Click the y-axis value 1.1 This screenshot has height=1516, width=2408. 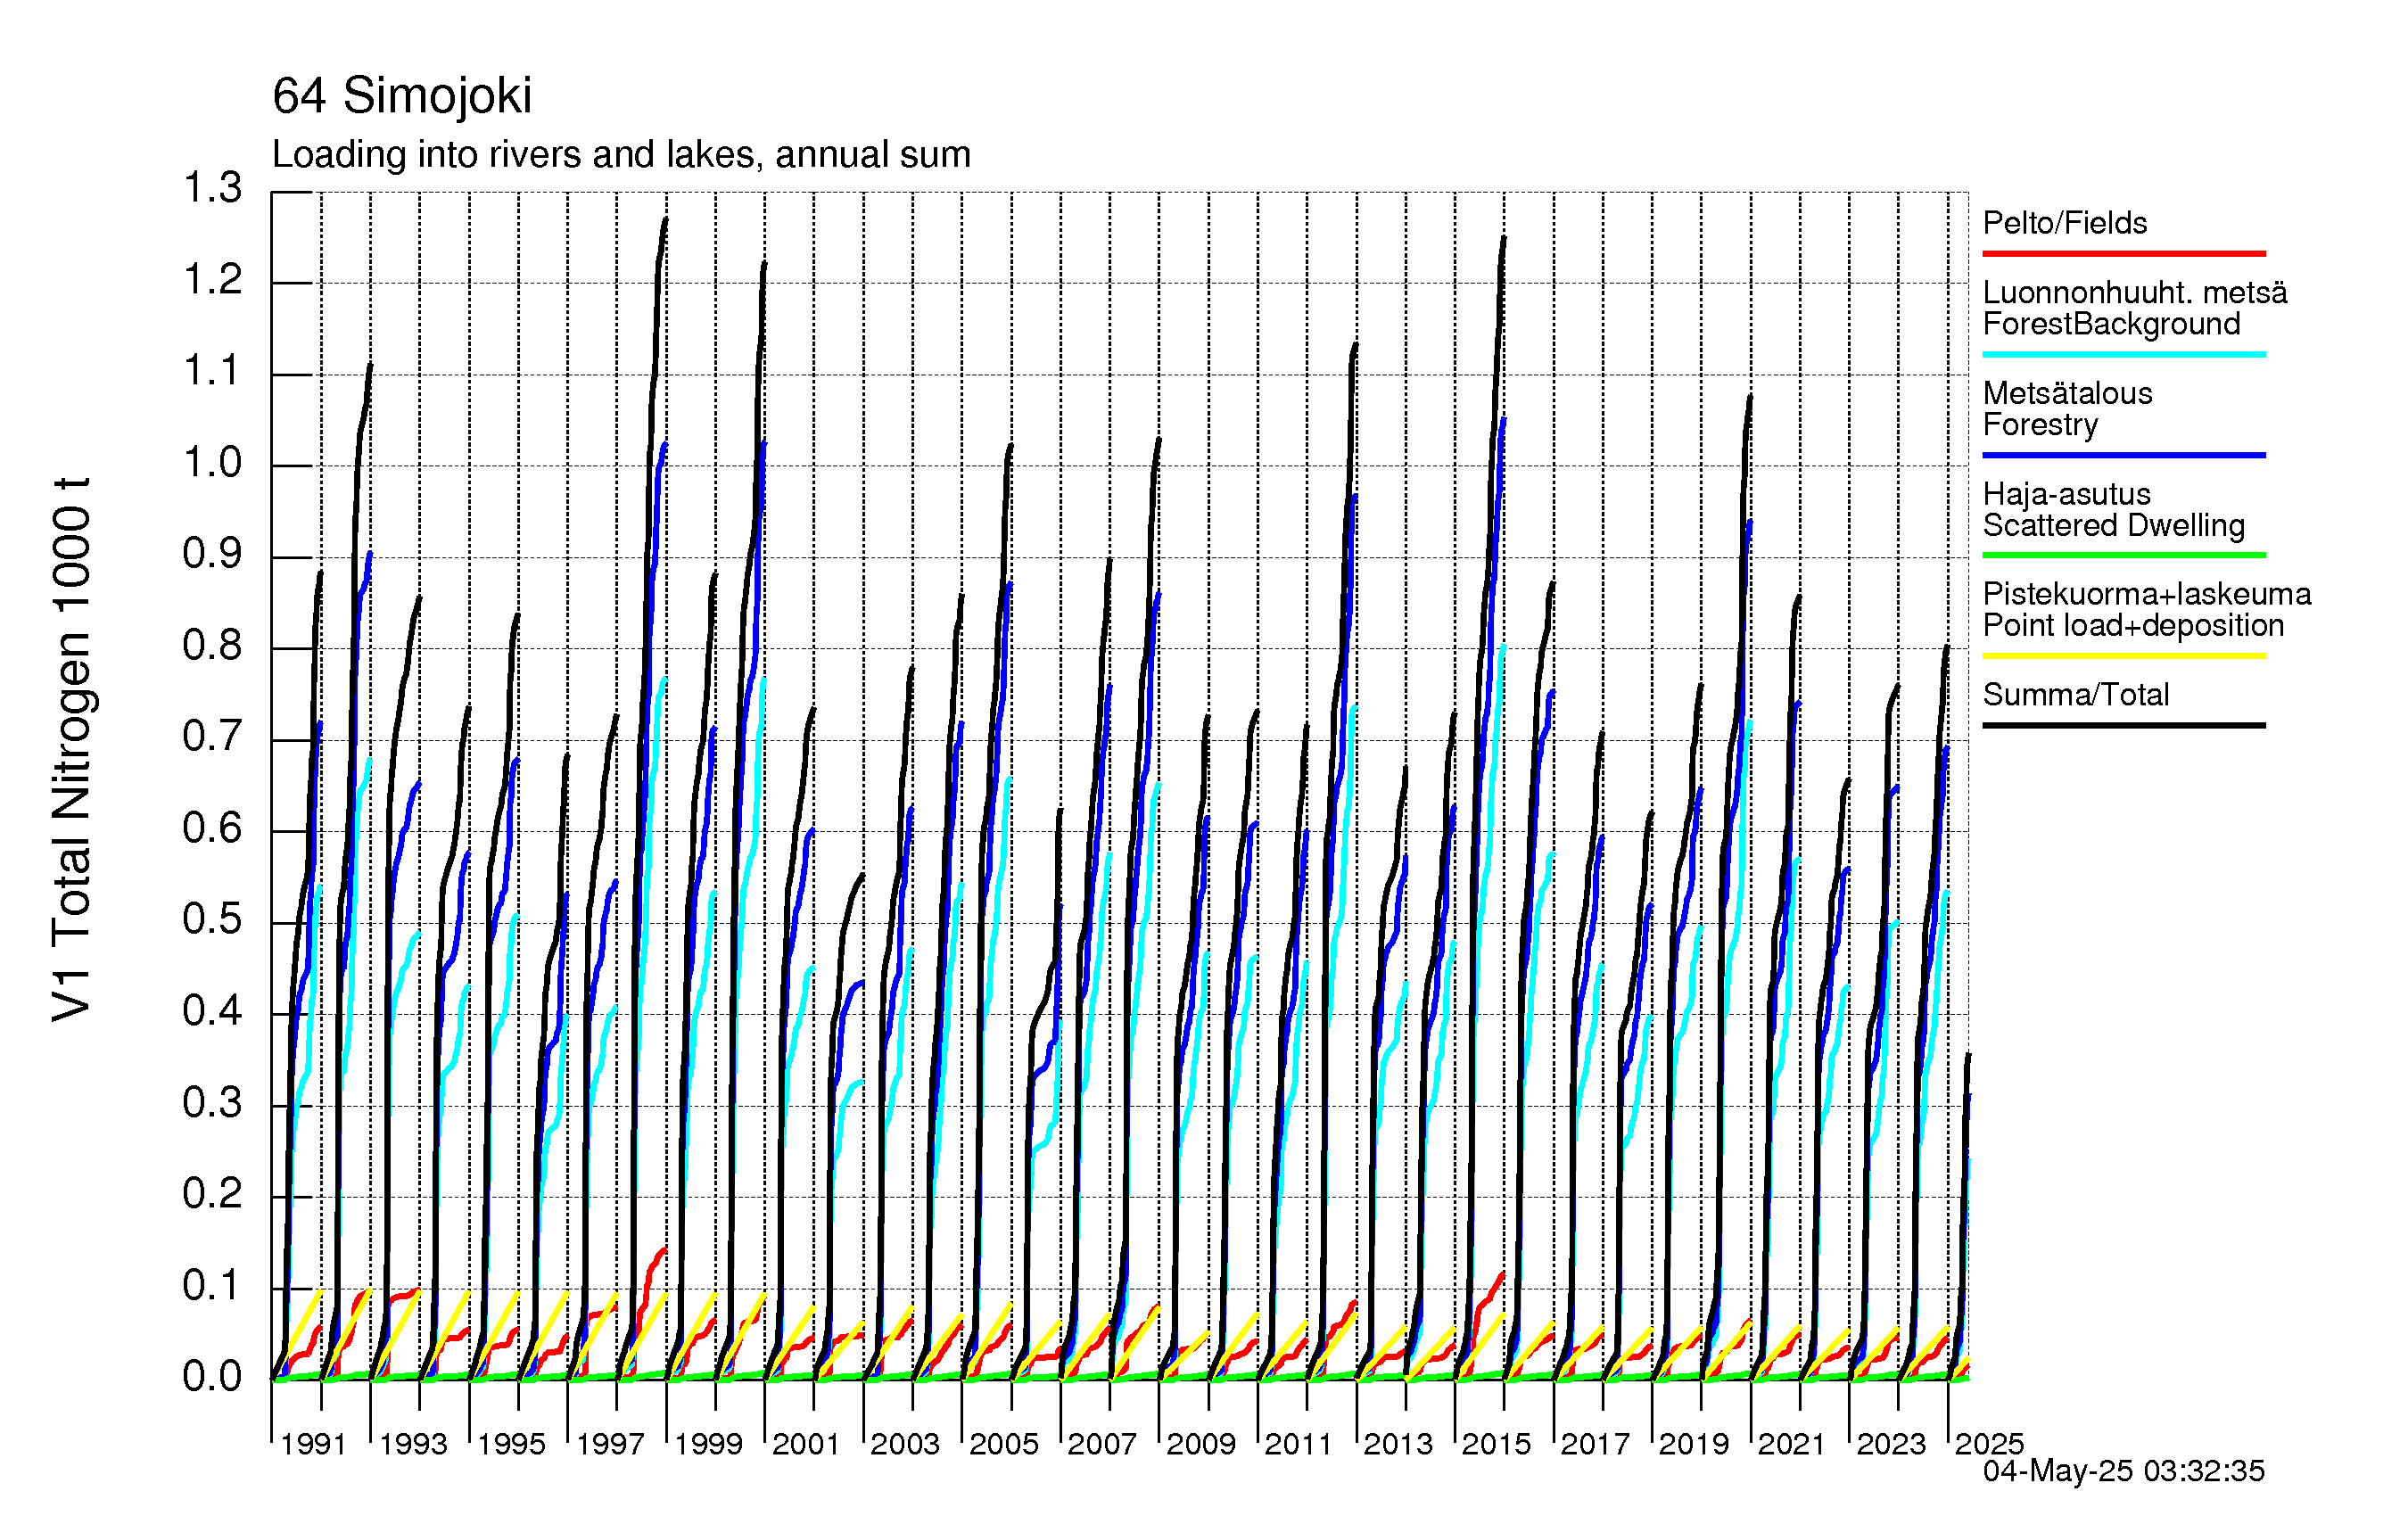(212, 371)
